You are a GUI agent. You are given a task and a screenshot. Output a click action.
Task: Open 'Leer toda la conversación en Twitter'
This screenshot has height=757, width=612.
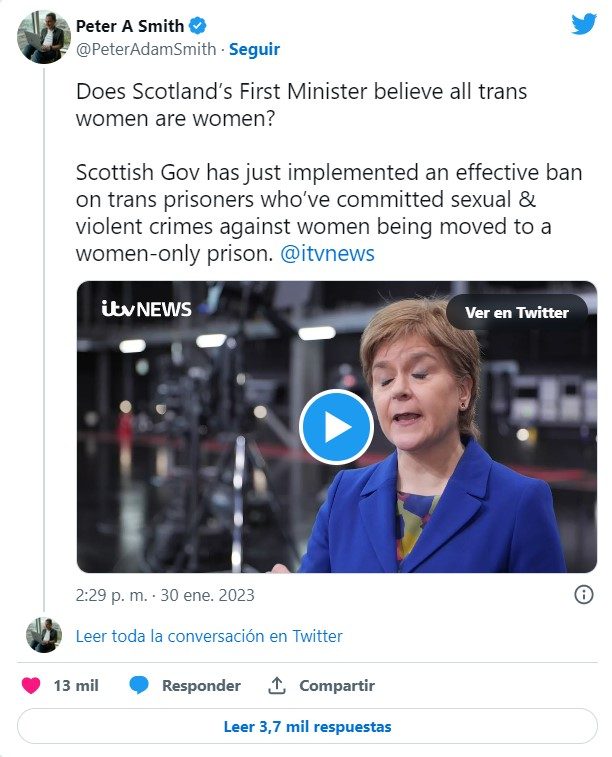209,635
